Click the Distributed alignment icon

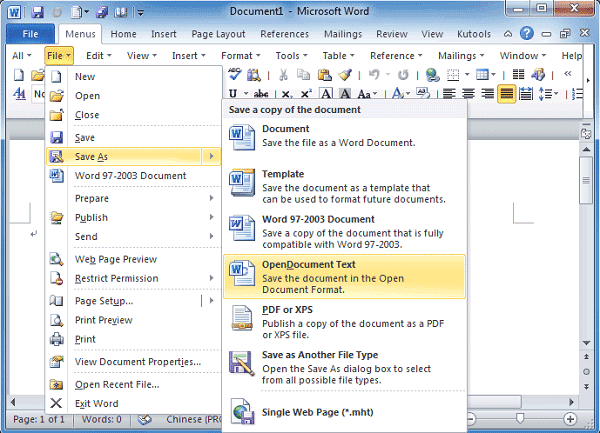[x=526, y=94]
